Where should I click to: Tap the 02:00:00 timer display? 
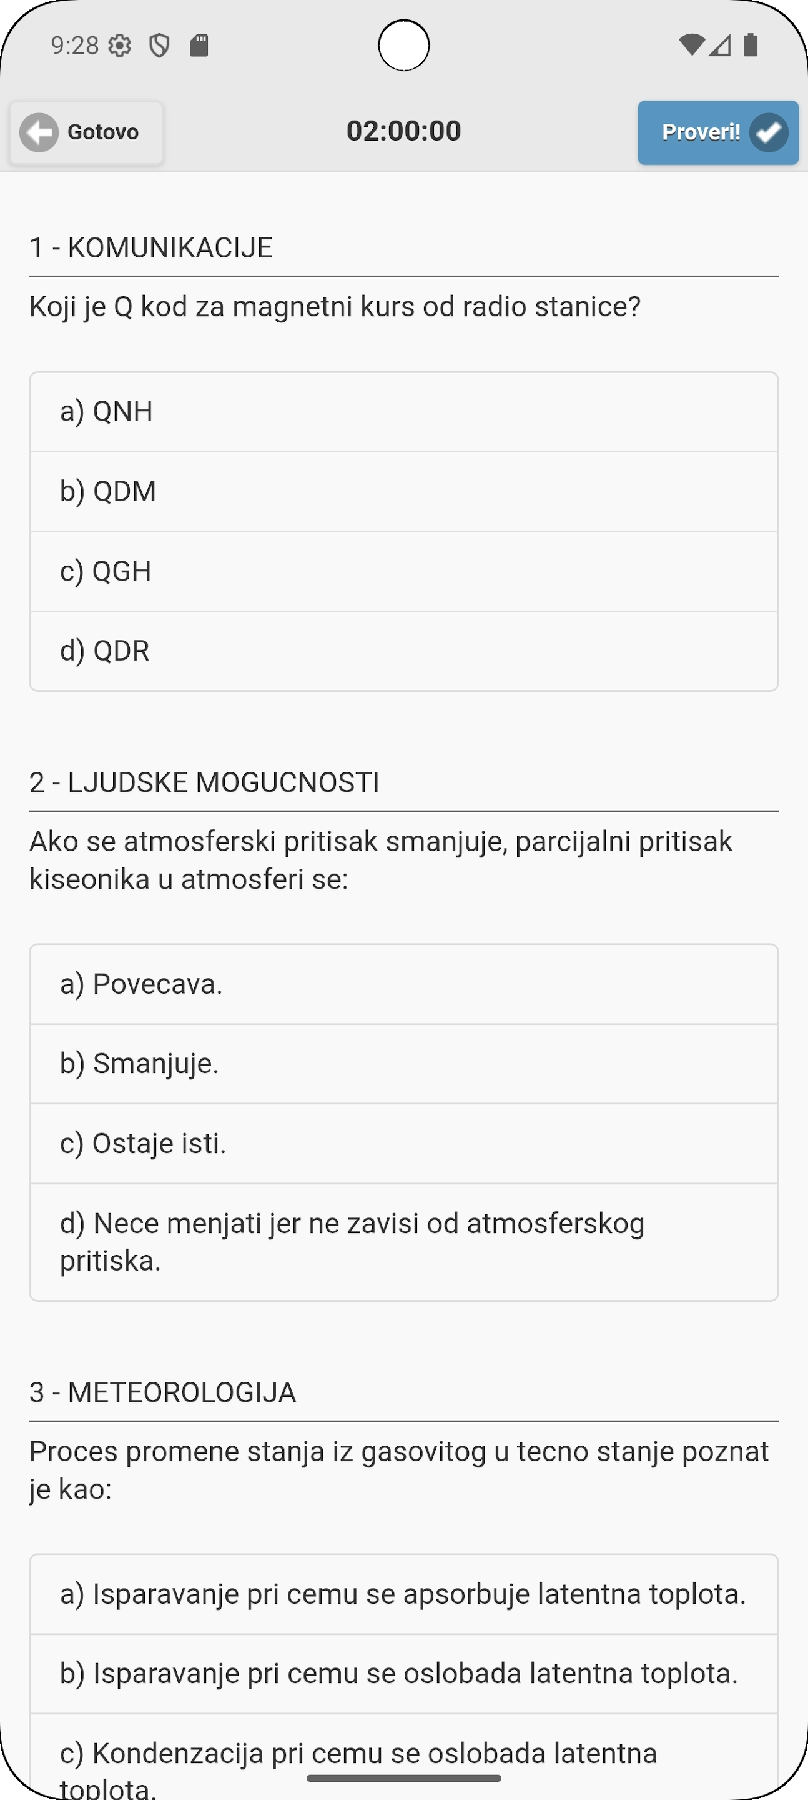point(404,131)
